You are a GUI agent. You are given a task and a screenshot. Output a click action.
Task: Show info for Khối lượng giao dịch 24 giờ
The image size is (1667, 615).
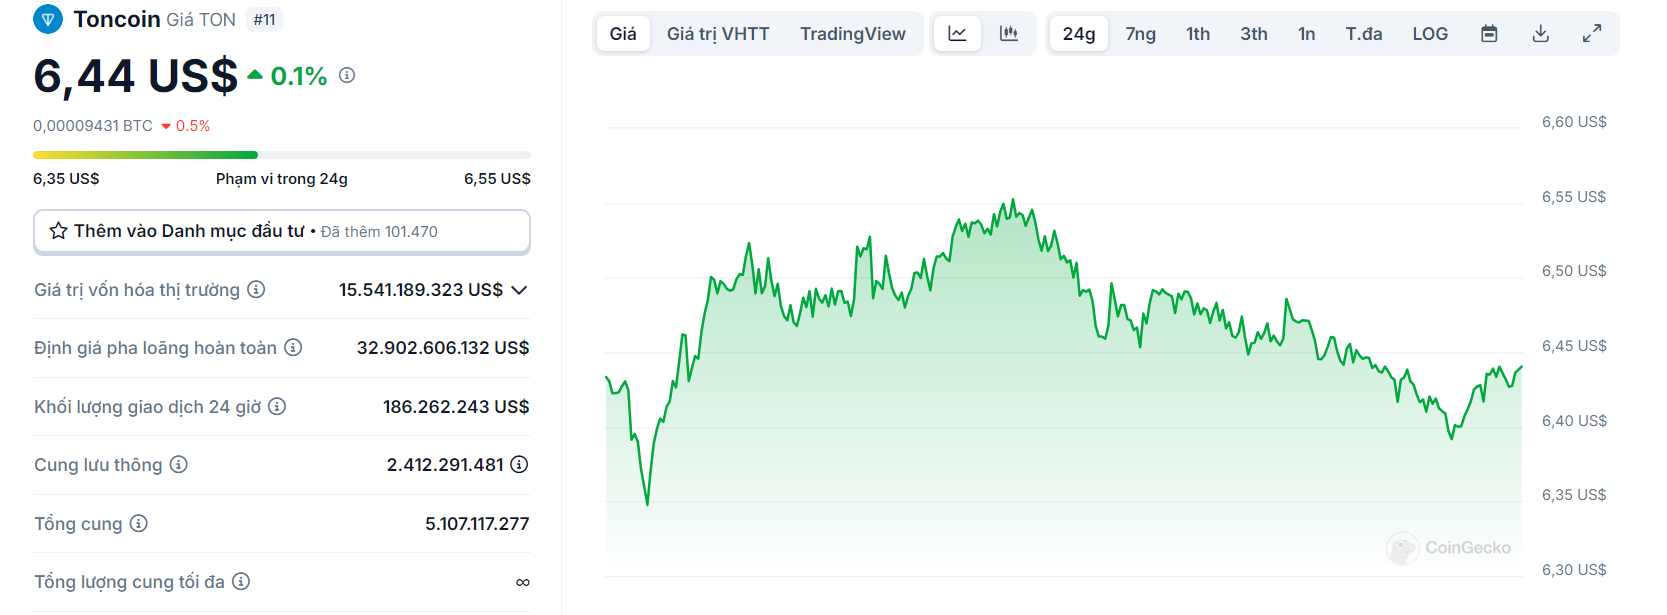coord(277,406)
